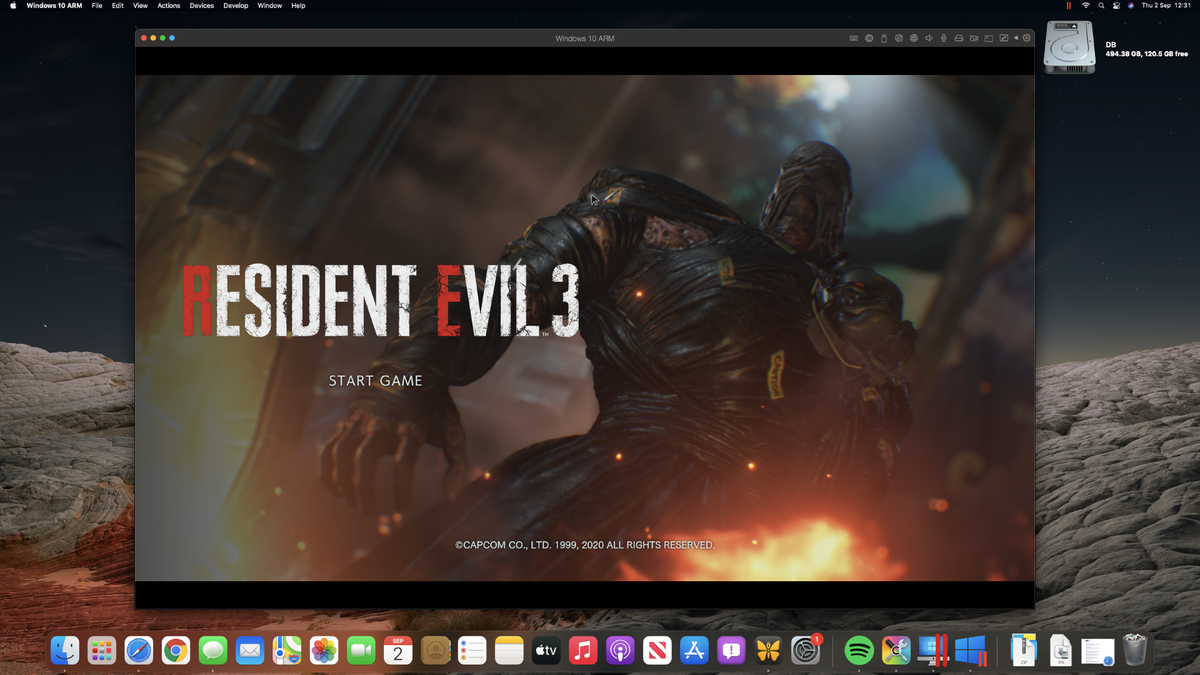Open Calendar from the Dock

pos(398,650)
